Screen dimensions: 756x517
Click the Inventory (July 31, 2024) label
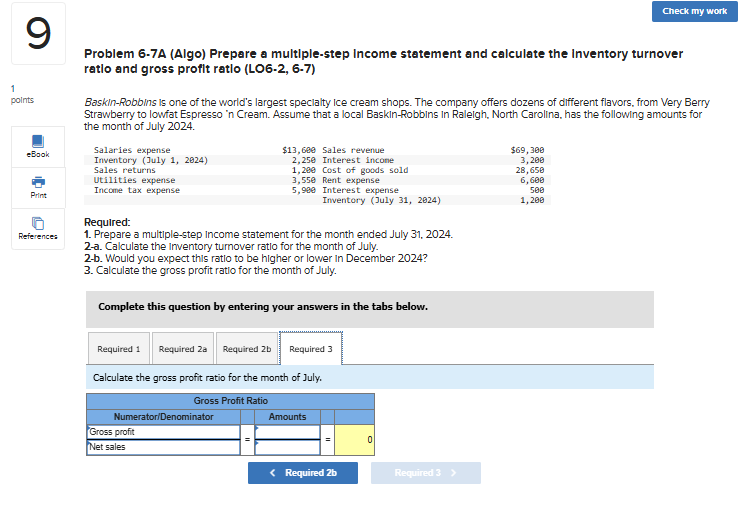(382, 200)
